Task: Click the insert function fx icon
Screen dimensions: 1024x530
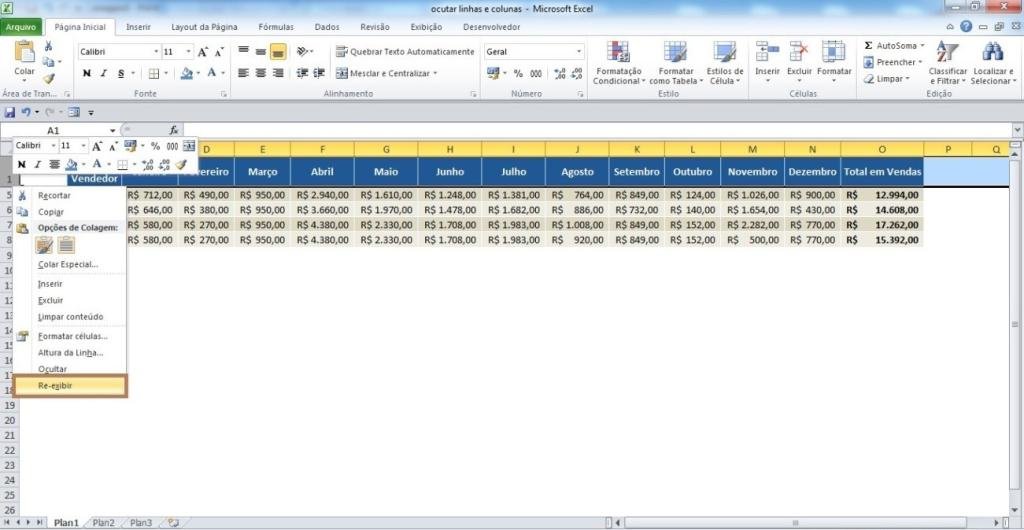Action: click(173, 130)
